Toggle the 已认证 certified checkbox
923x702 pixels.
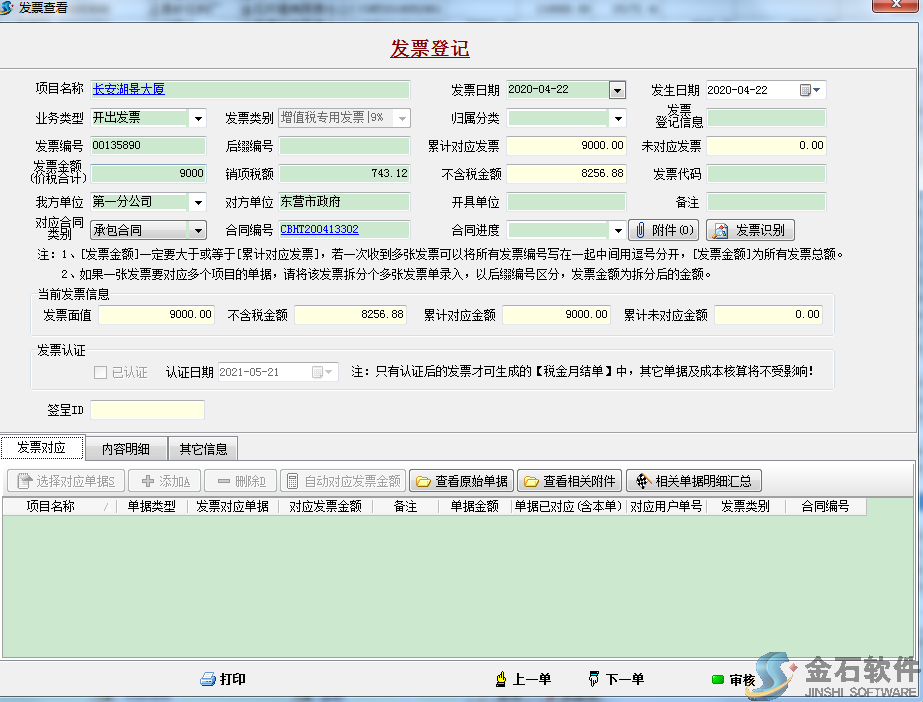point(98,372)
